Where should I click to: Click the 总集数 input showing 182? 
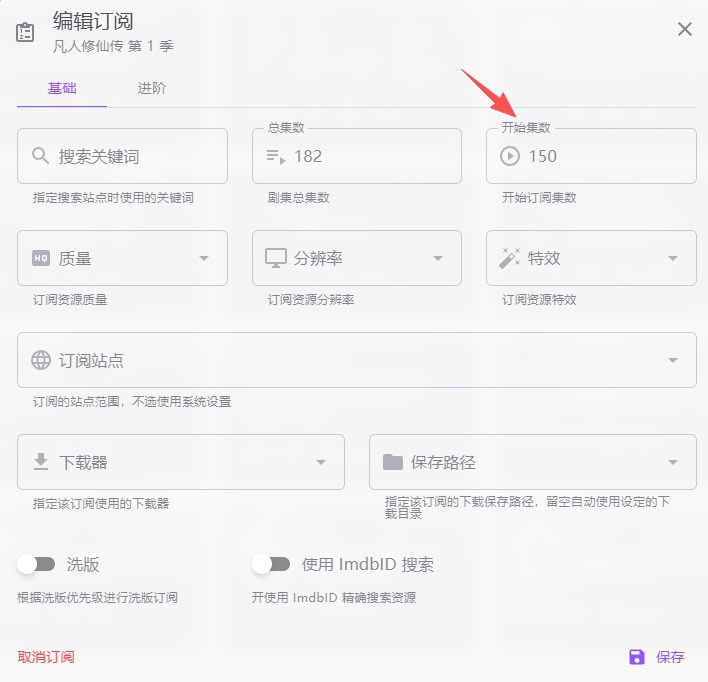[x=370, y=156]
